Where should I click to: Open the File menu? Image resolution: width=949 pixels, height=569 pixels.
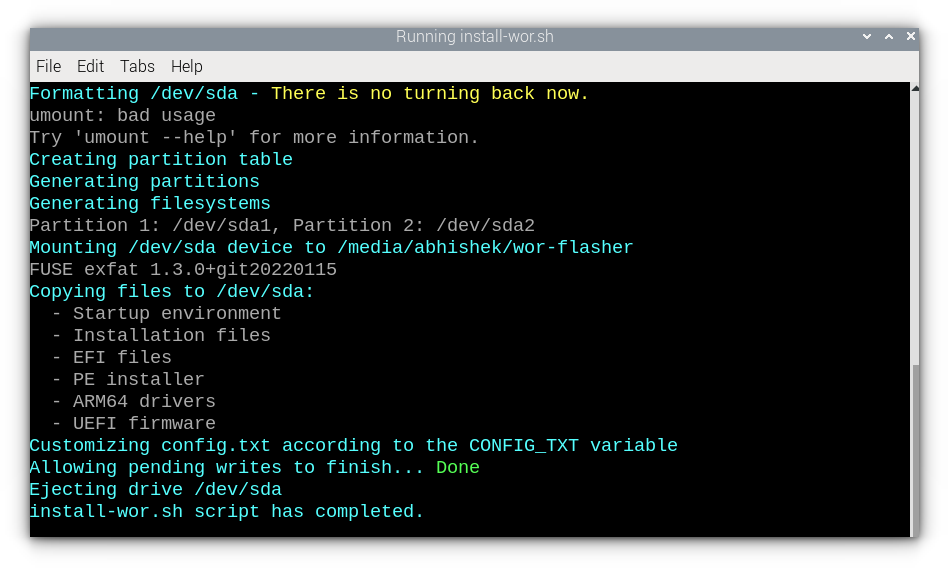coord(48,66)
